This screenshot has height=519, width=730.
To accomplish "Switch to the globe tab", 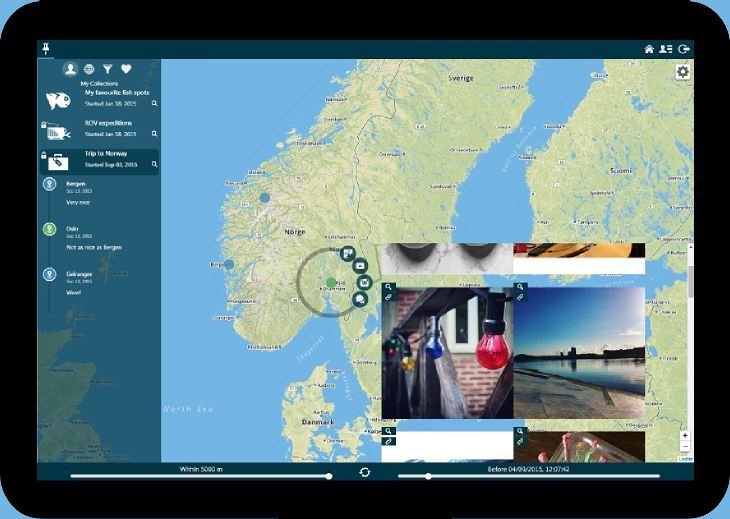I will 89,69.
